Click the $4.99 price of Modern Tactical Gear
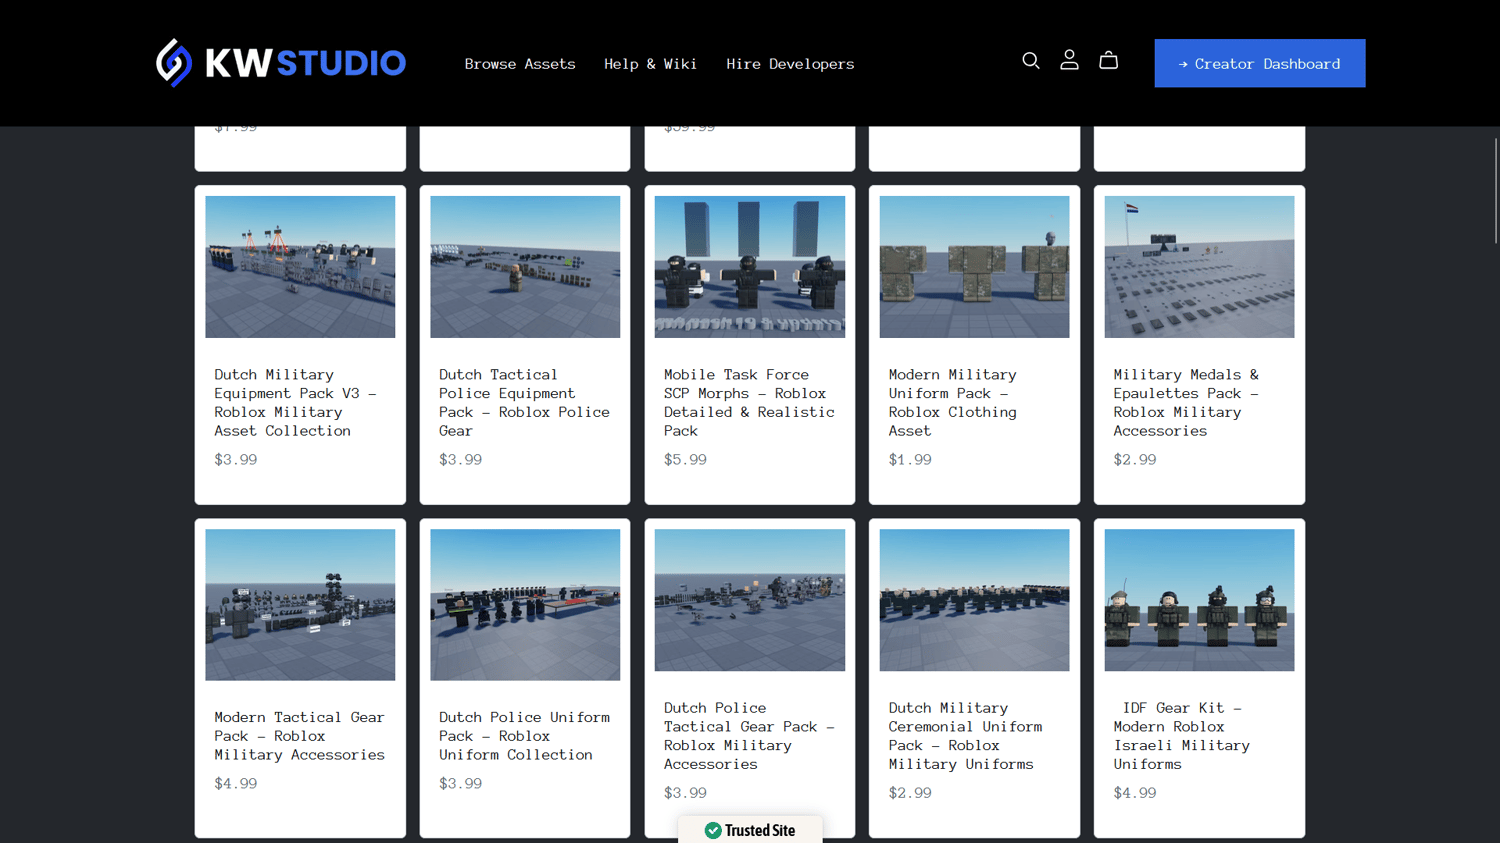Viewport: 1500px width, 843px height. 236,784
